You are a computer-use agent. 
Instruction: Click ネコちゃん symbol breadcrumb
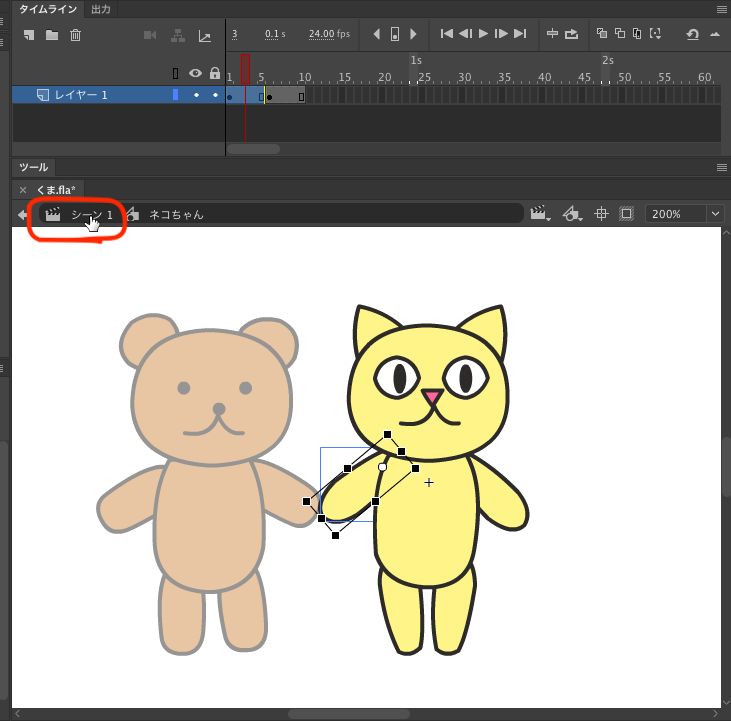(x=176, y=215)
